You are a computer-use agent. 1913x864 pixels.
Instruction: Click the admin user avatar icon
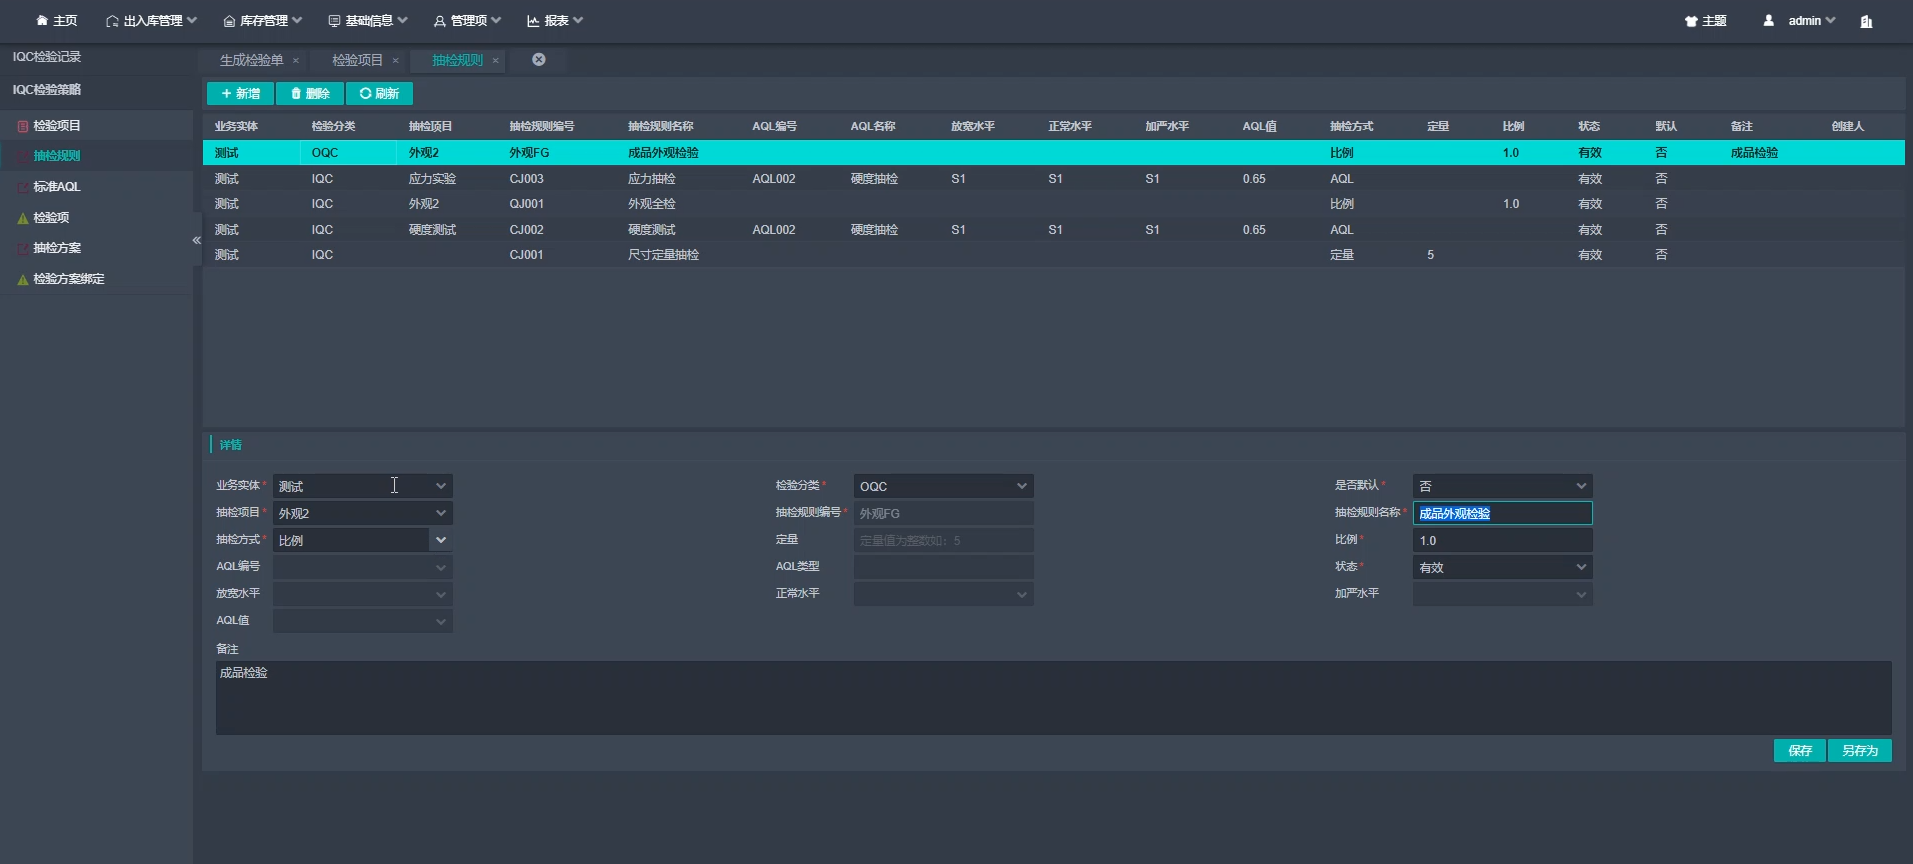[1769, 20]
